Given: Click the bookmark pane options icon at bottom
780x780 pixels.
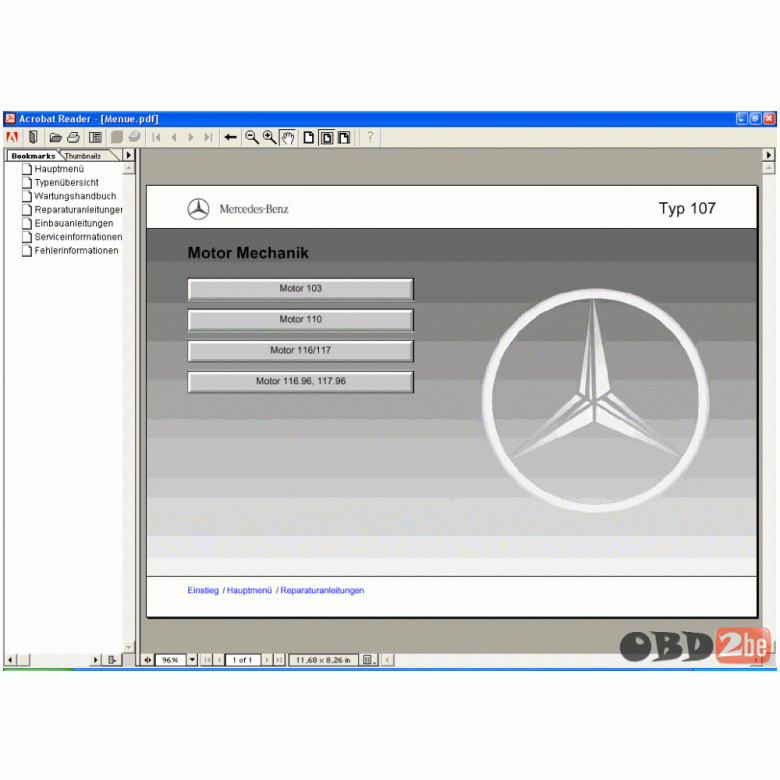Looking at the screenshot, I should click(112, 660).
